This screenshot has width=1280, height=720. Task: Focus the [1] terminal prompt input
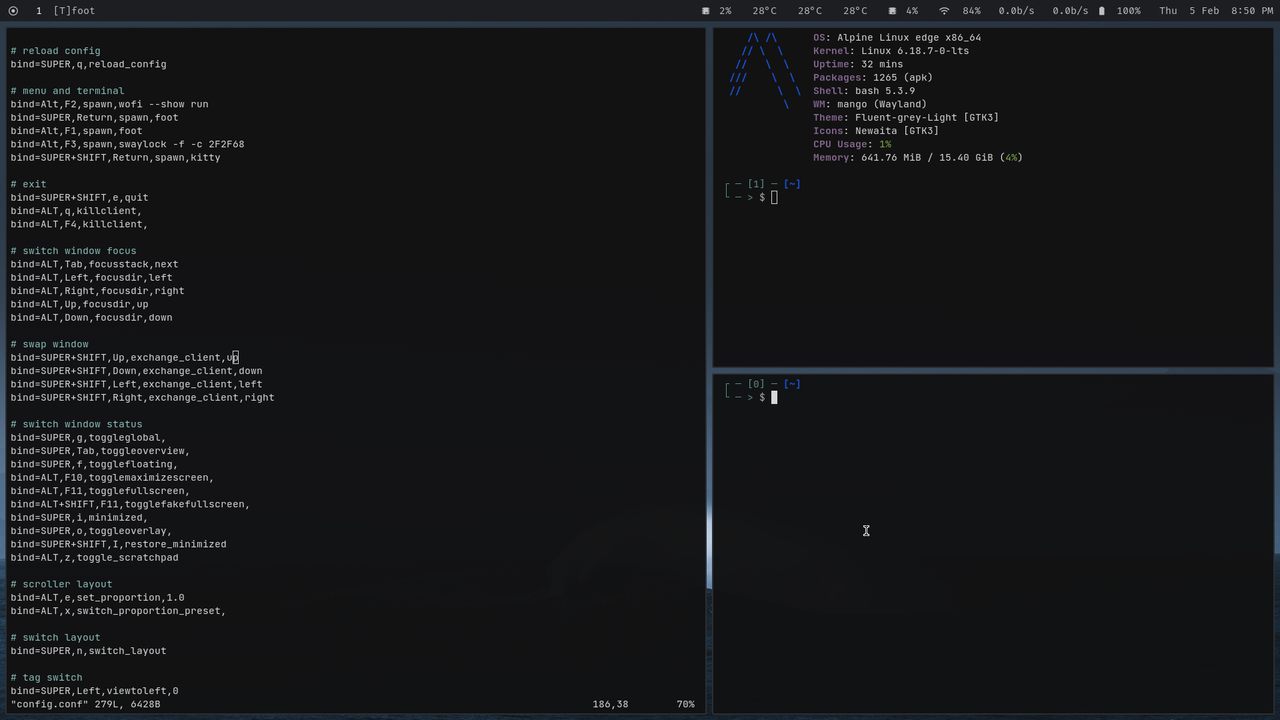pyautogui.click(x=774, y=197)
